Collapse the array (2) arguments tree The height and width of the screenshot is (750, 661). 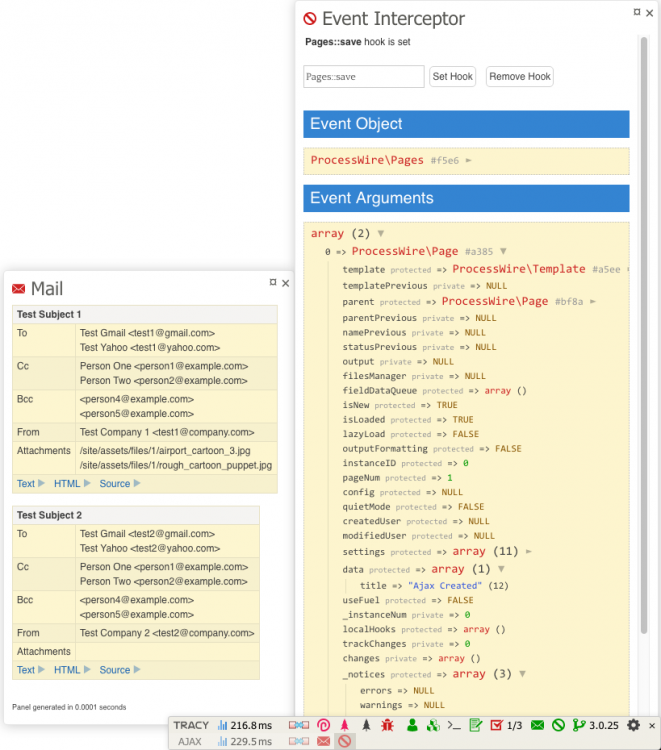(381, 233)
